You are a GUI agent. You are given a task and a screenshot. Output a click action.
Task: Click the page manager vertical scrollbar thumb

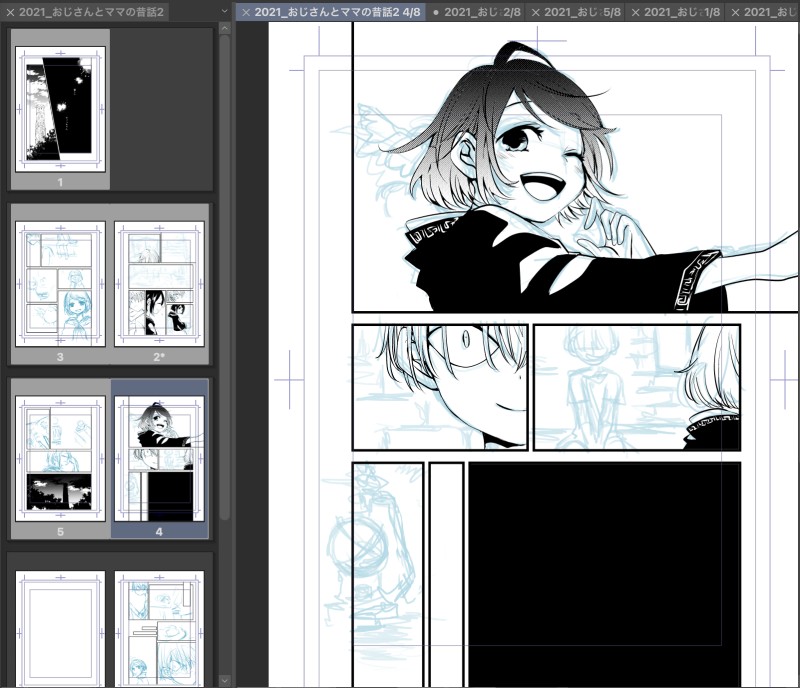[x=225, y=278]
